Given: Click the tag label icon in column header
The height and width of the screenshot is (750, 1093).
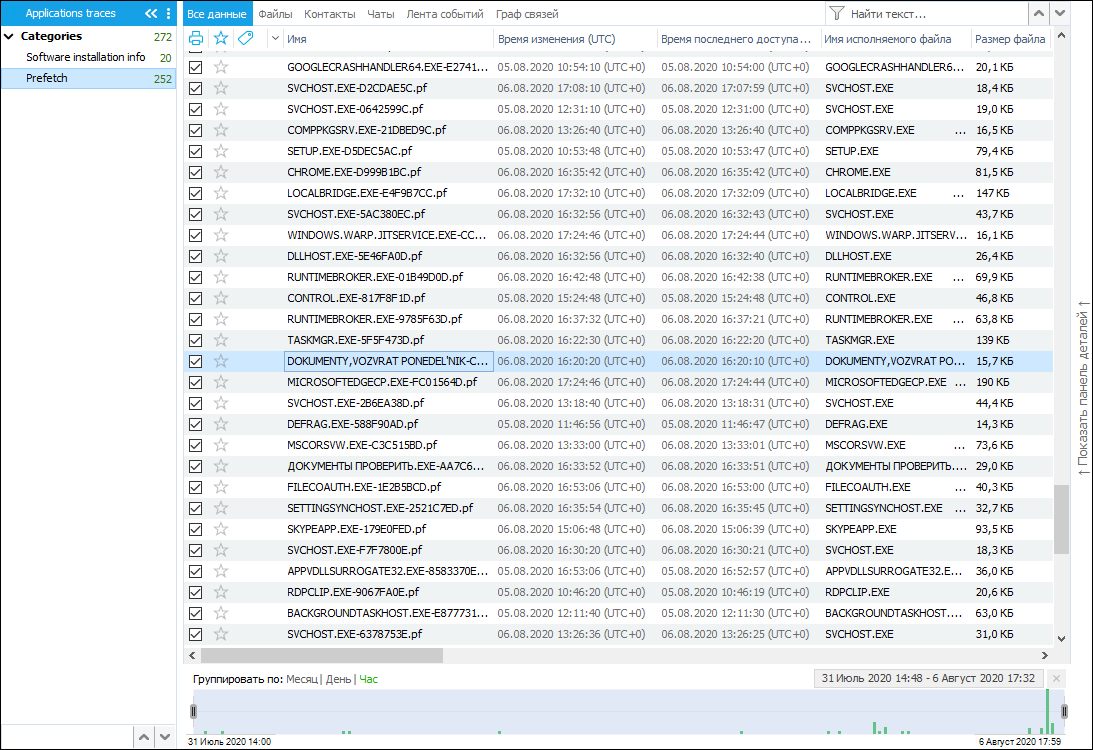Looking at the screenshot, I should tap(245, 38).
